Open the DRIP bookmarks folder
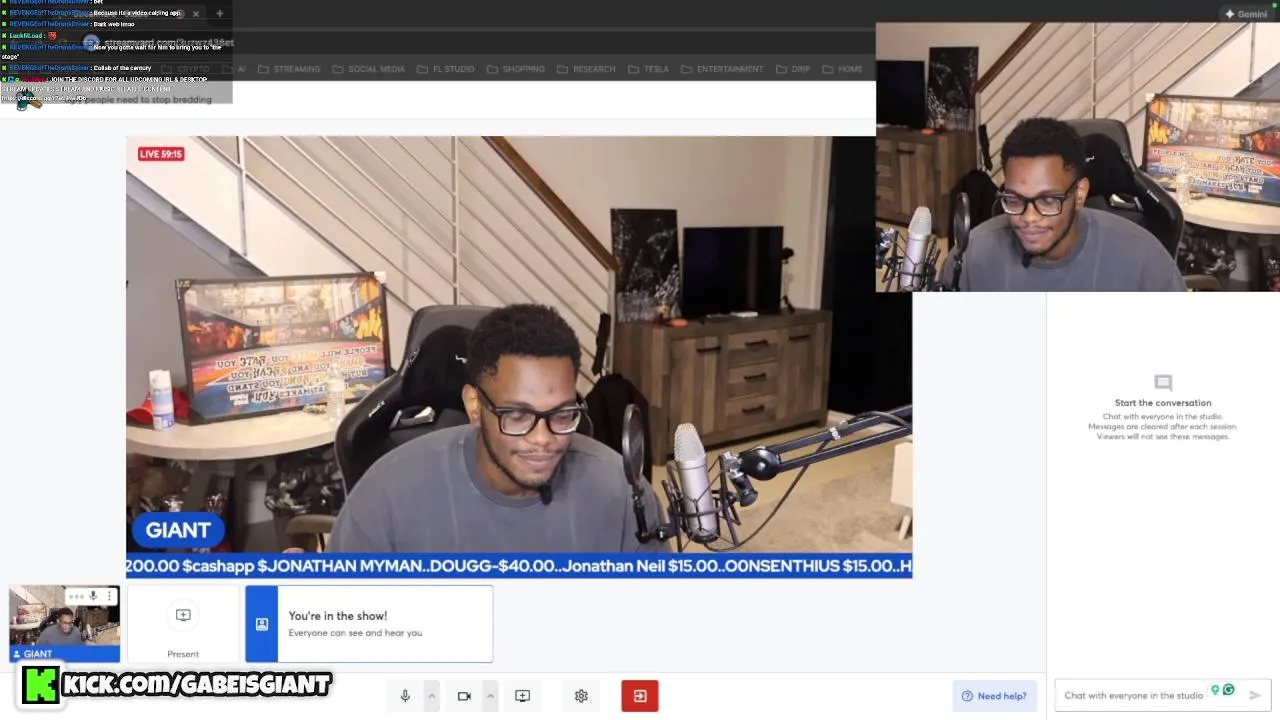This screenshot has width=1280, height=720. tap(792, 69)
